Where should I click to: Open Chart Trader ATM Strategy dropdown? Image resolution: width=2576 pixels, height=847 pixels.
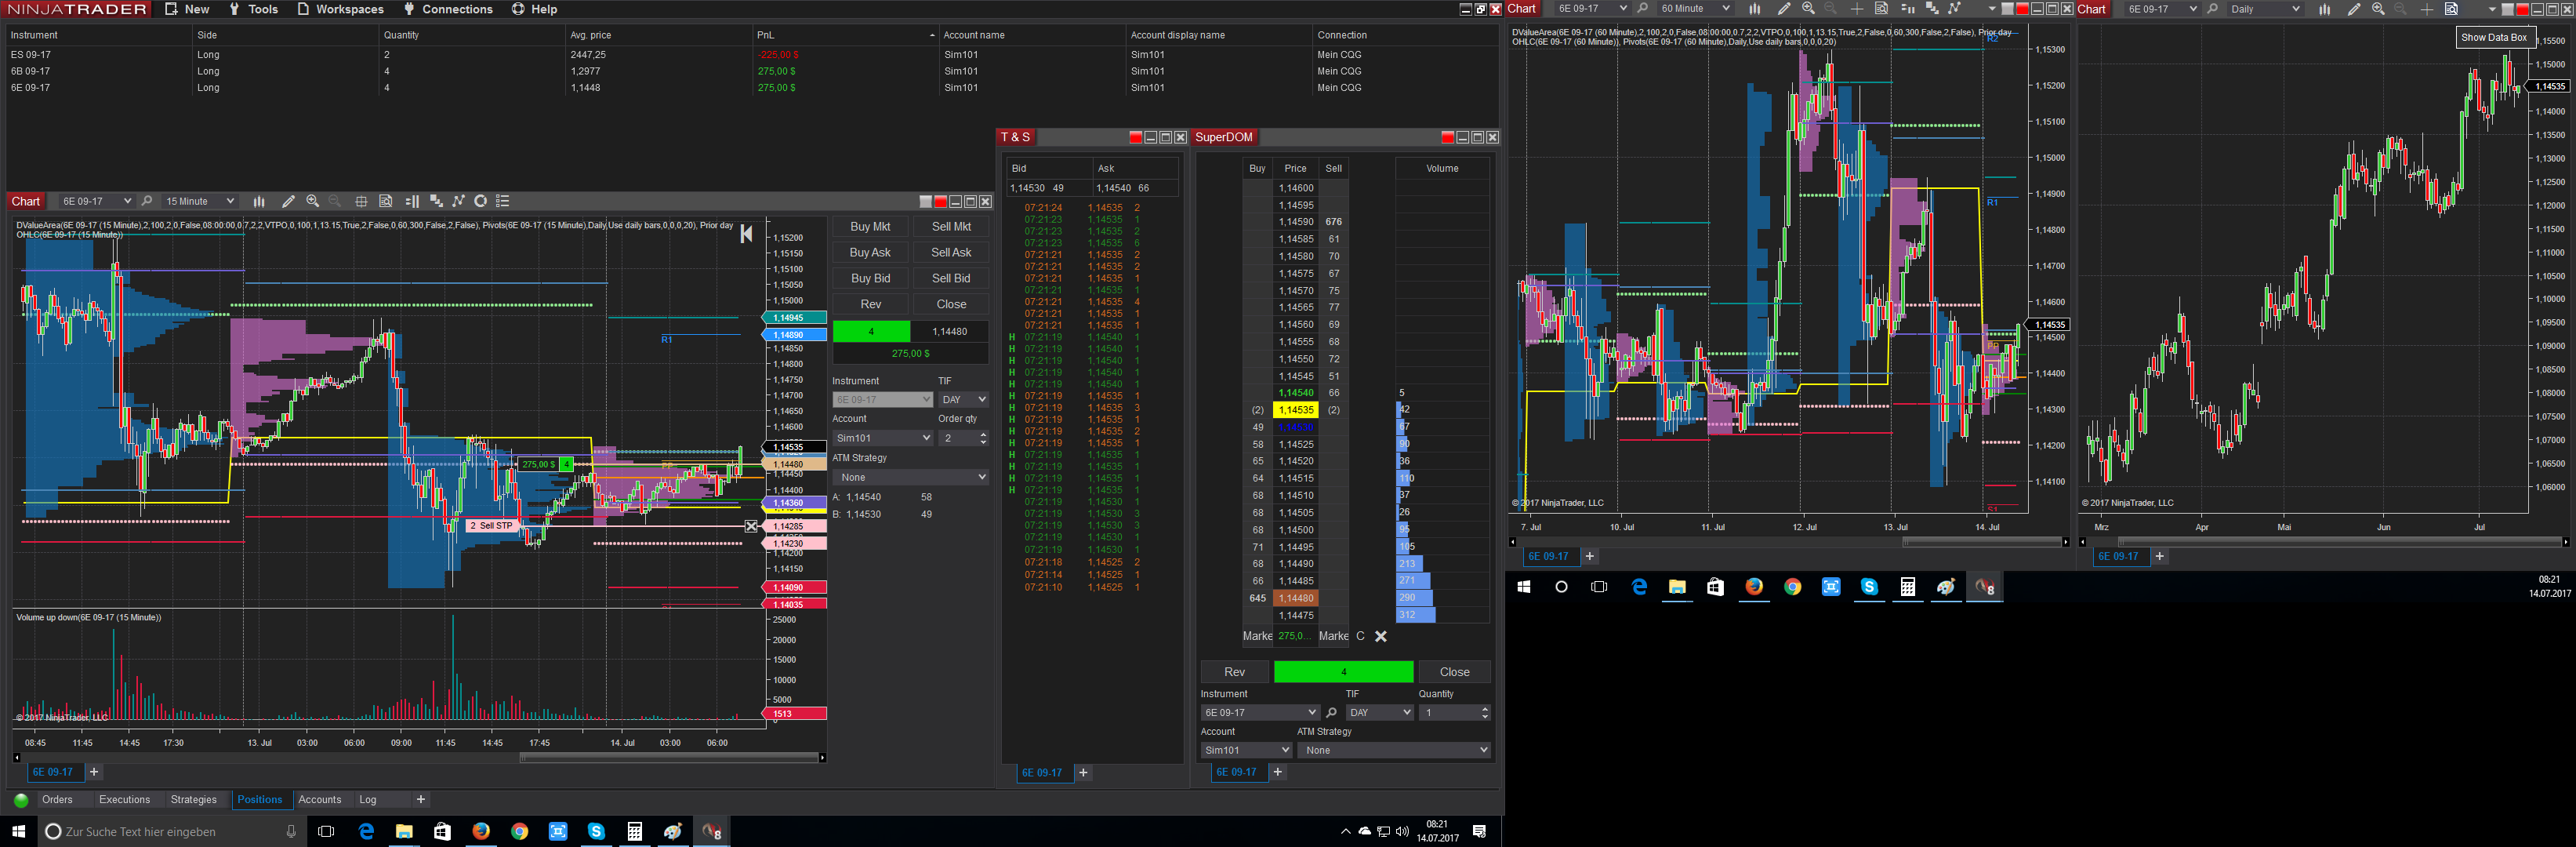[911, 477]
